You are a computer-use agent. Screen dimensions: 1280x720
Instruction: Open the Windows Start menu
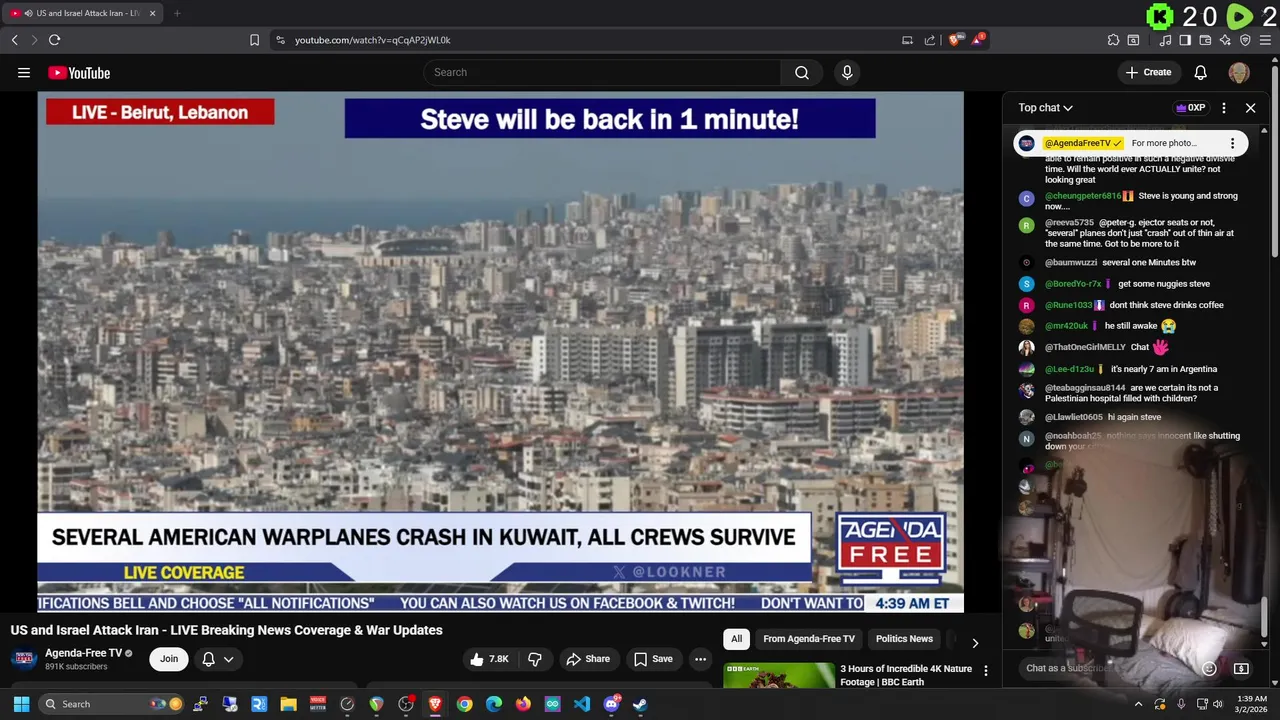click(x=21, y=704)
